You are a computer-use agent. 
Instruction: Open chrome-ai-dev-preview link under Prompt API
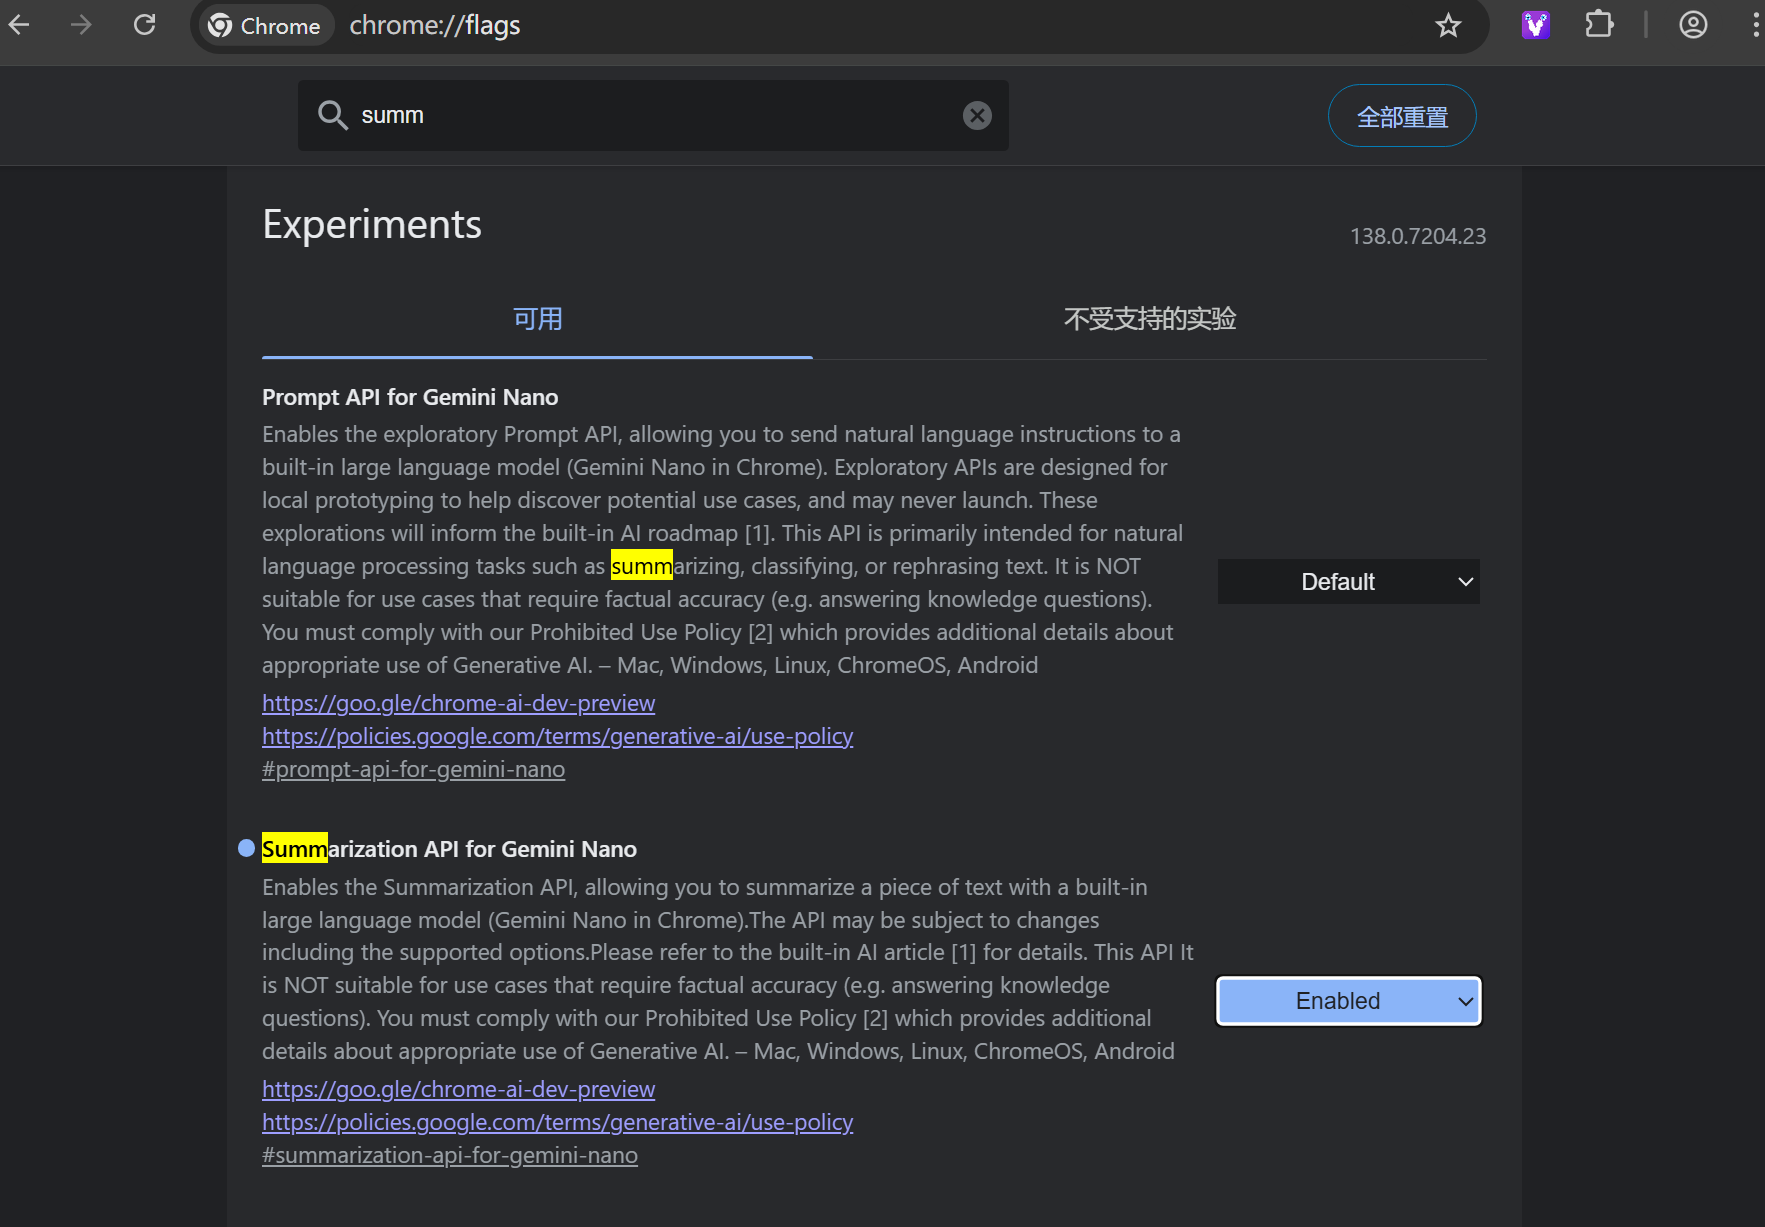[458, 703]
